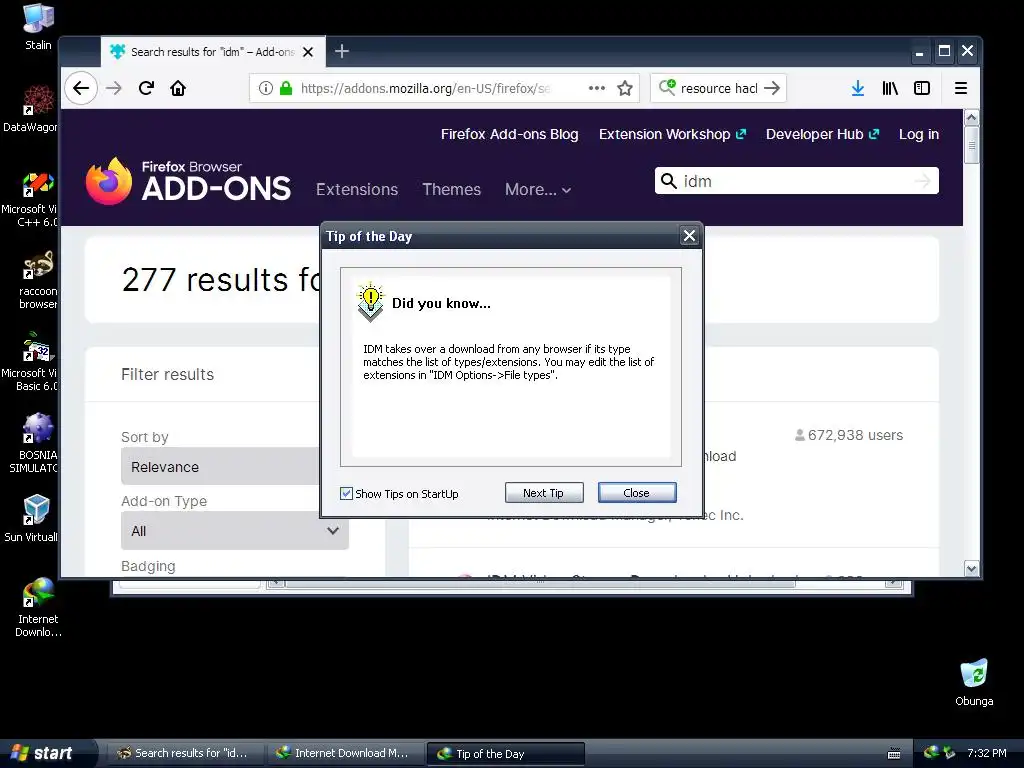Click the Firefox address bar URL
Image resolution: width=1024 pixels, height=768 pixels.
426,88
